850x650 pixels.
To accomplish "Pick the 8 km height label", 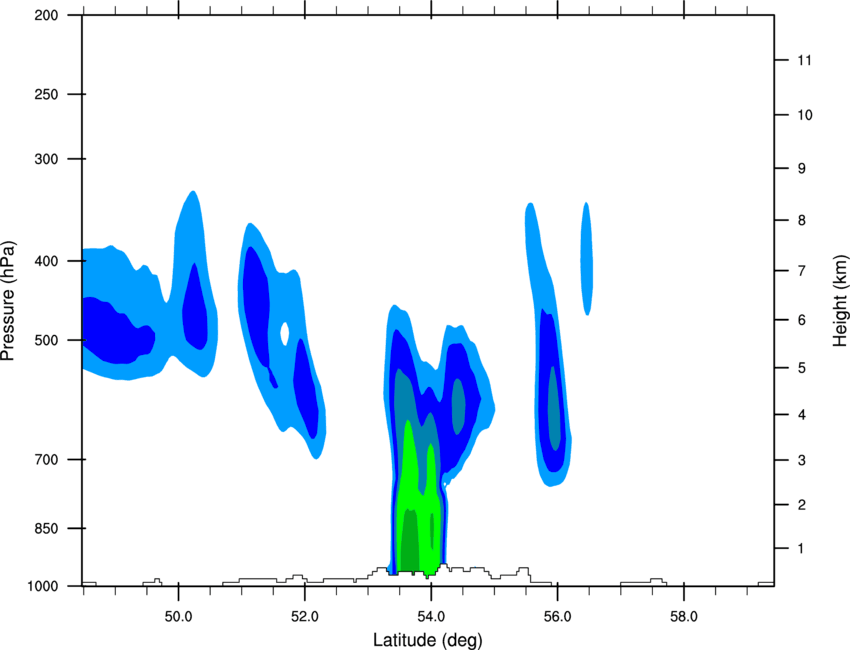I will tap(801, 221).
